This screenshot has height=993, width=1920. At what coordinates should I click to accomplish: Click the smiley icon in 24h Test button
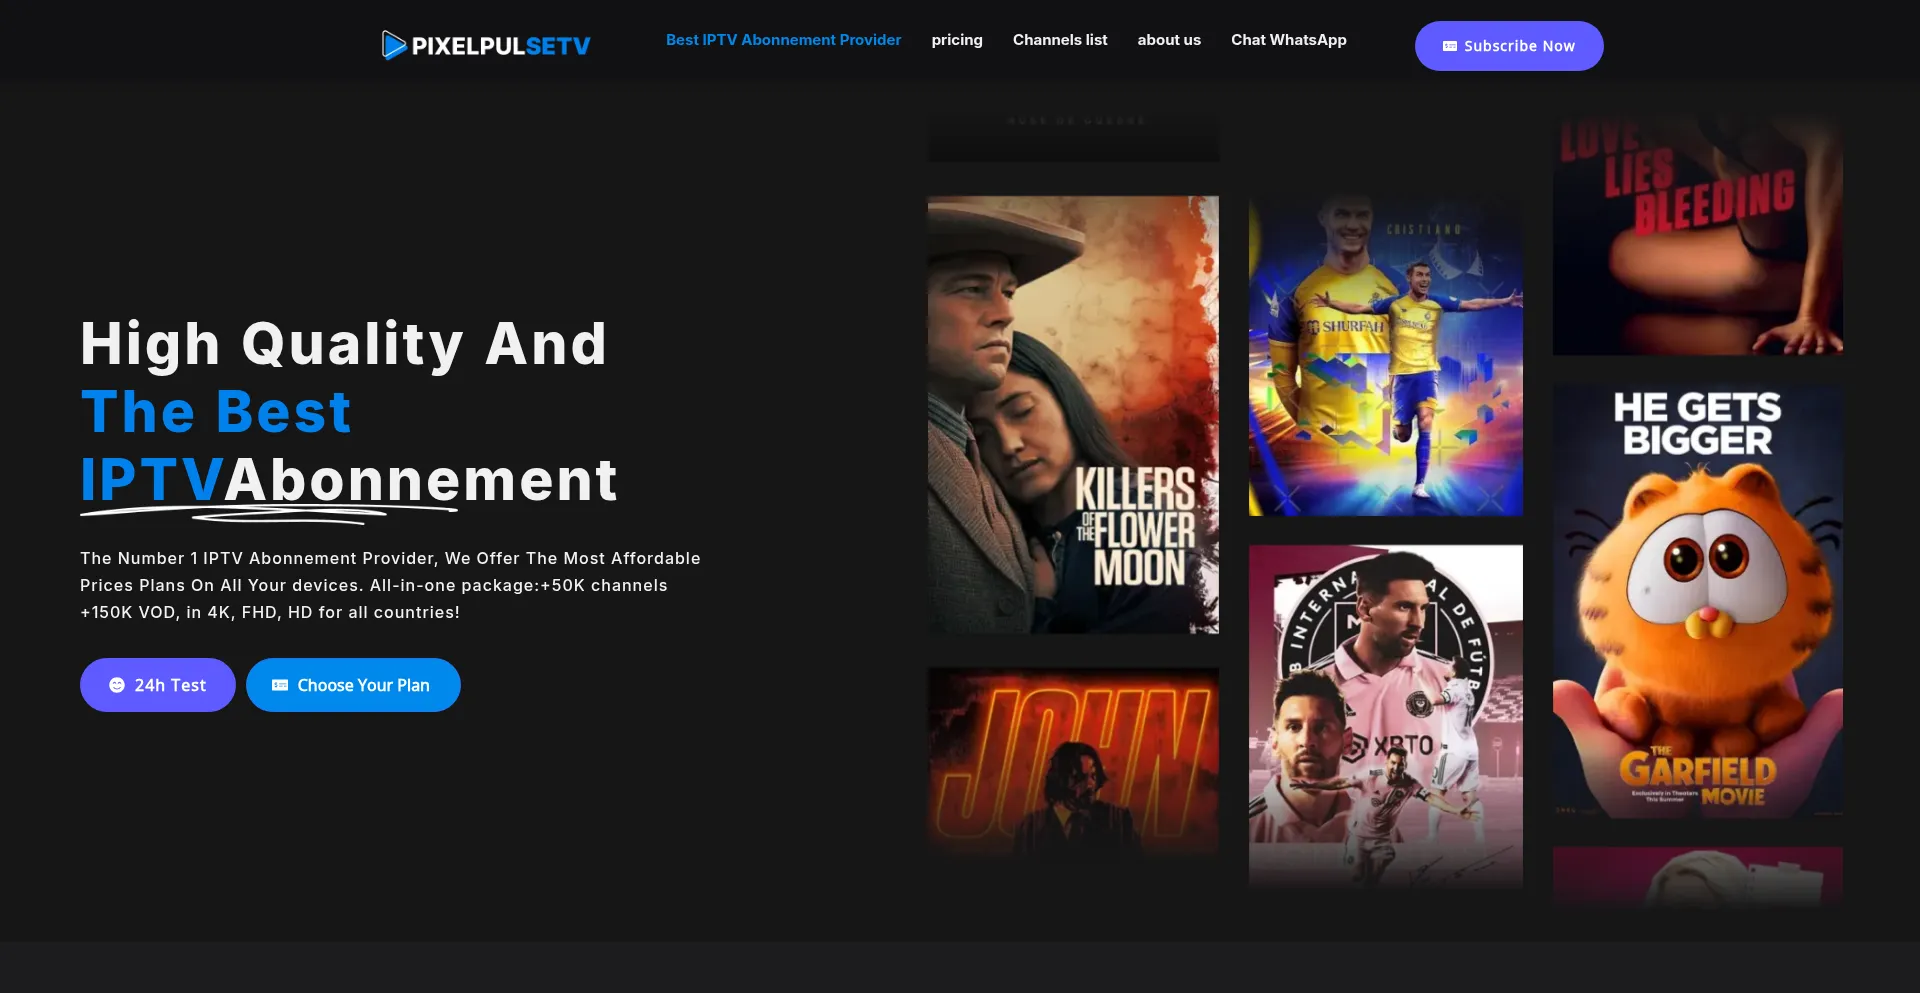coord(117,685)
